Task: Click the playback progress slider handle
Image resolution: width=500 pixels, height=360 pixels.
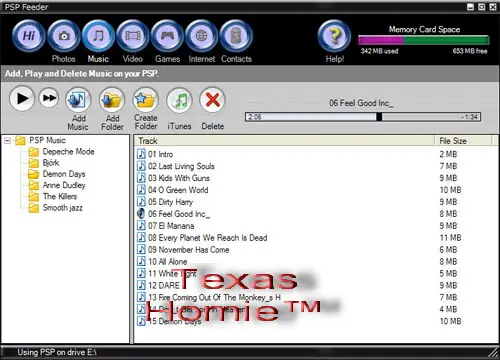Action: coord(379,117)
